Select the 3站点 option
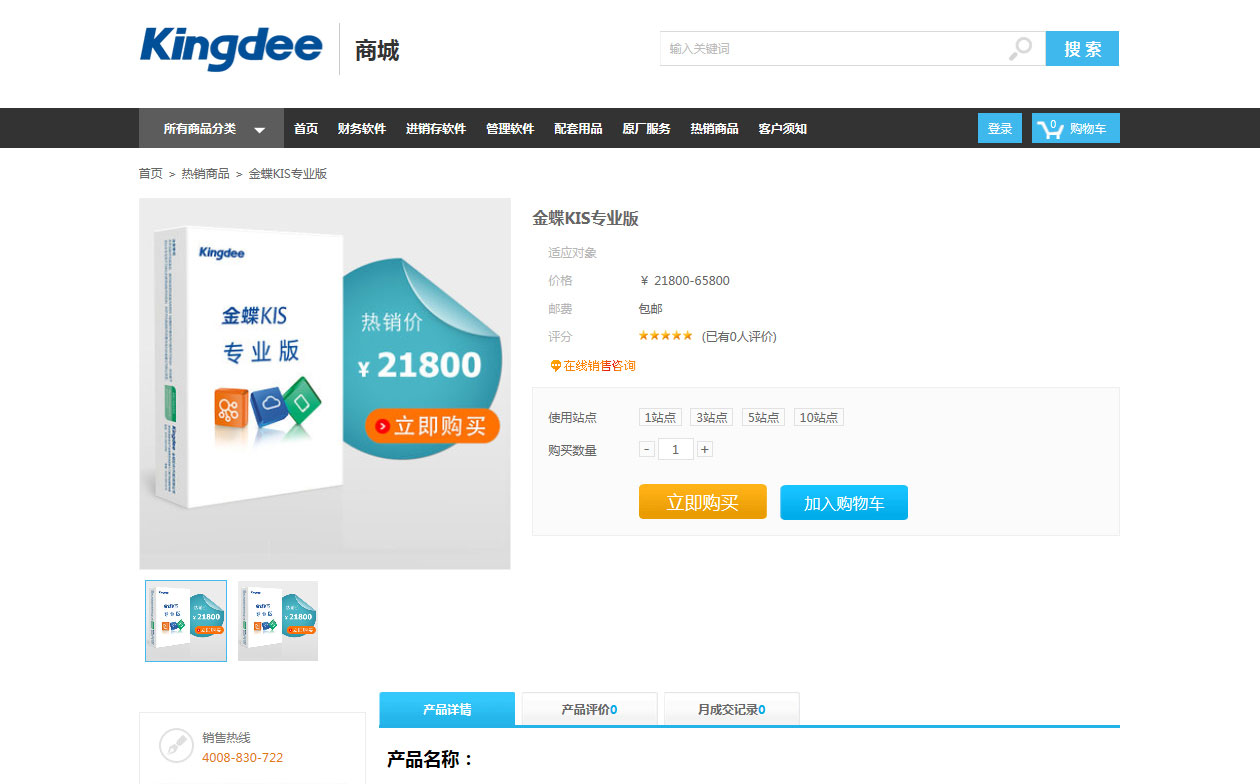Screen dimensions: 1260x784 click(712, 417)
